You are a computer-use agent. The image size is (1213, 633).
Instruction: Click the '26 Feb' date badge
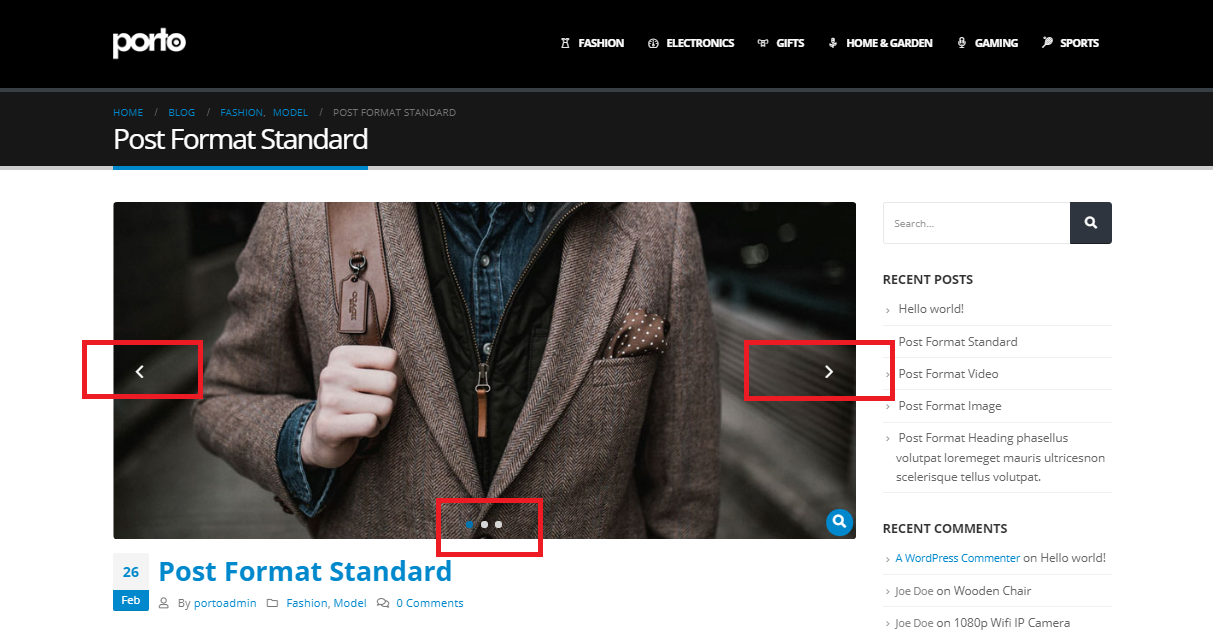pyautogui.click(x=131, y=582)
